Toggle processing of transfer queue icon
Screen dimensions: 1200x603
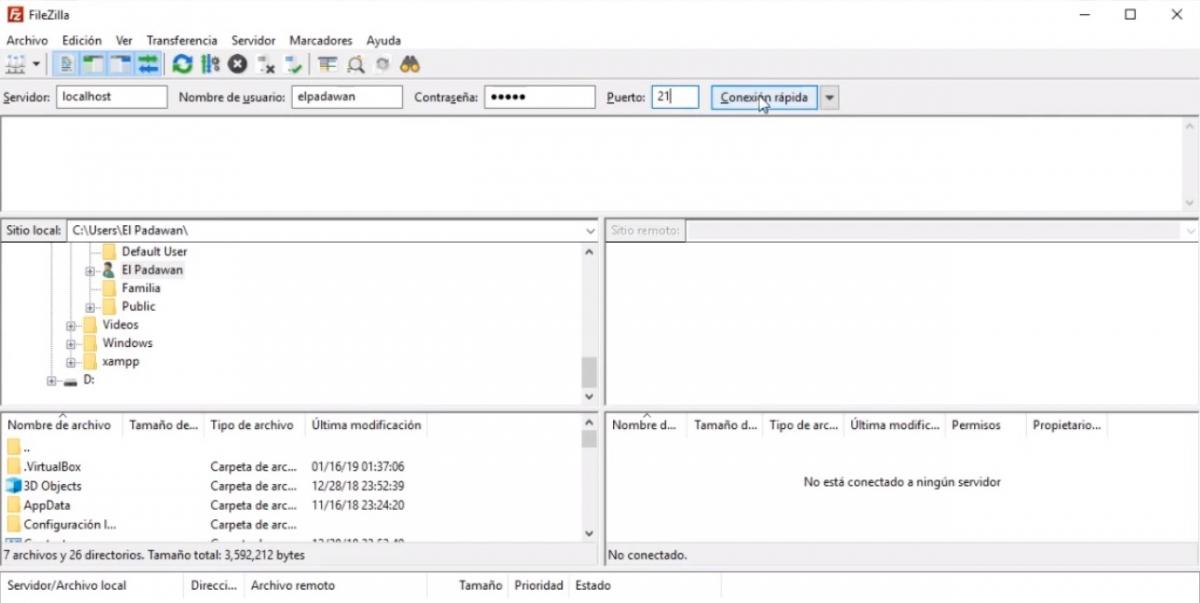tap(209, 64)
